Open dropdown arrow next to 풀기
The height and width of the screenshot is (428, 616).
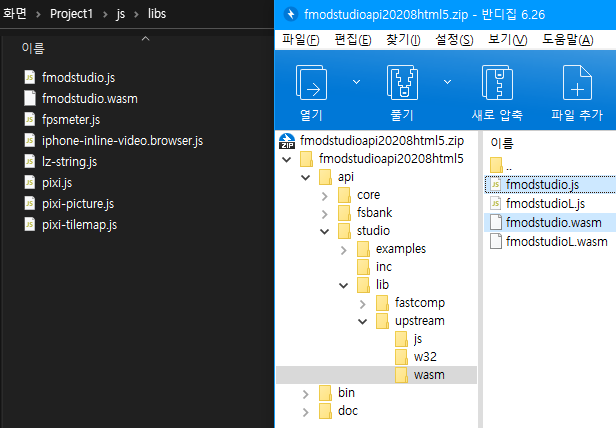pos(447,82)
